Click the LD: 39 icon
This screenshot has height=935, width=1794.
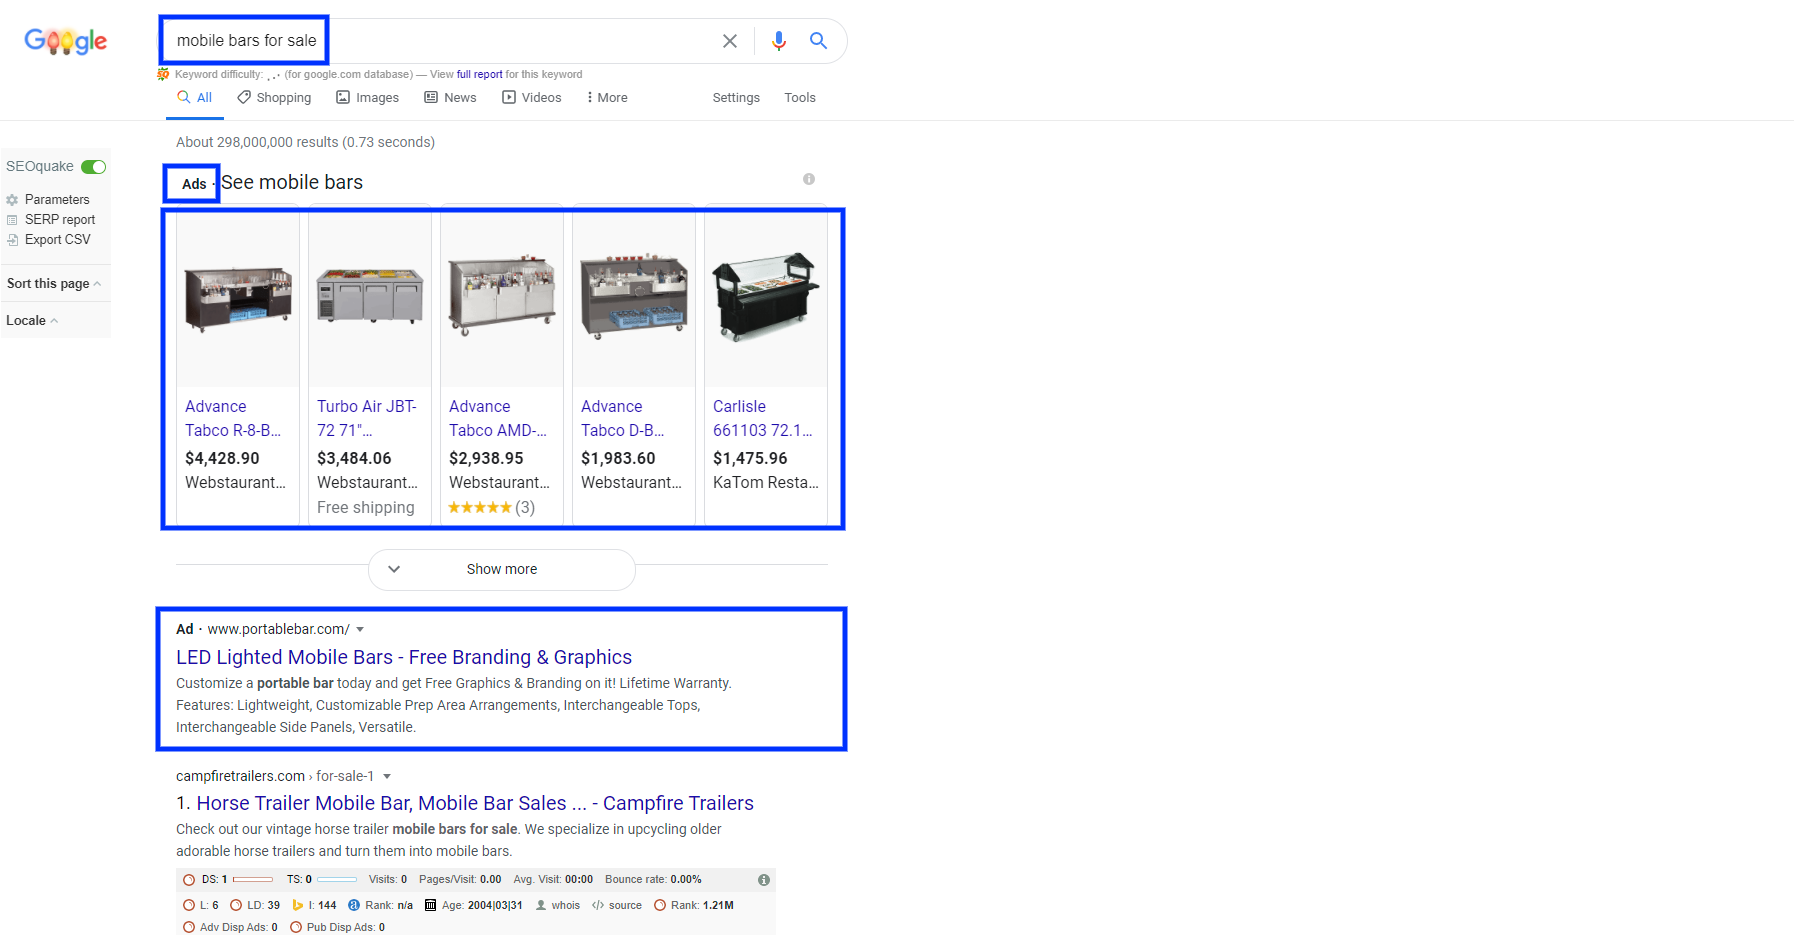236,905
